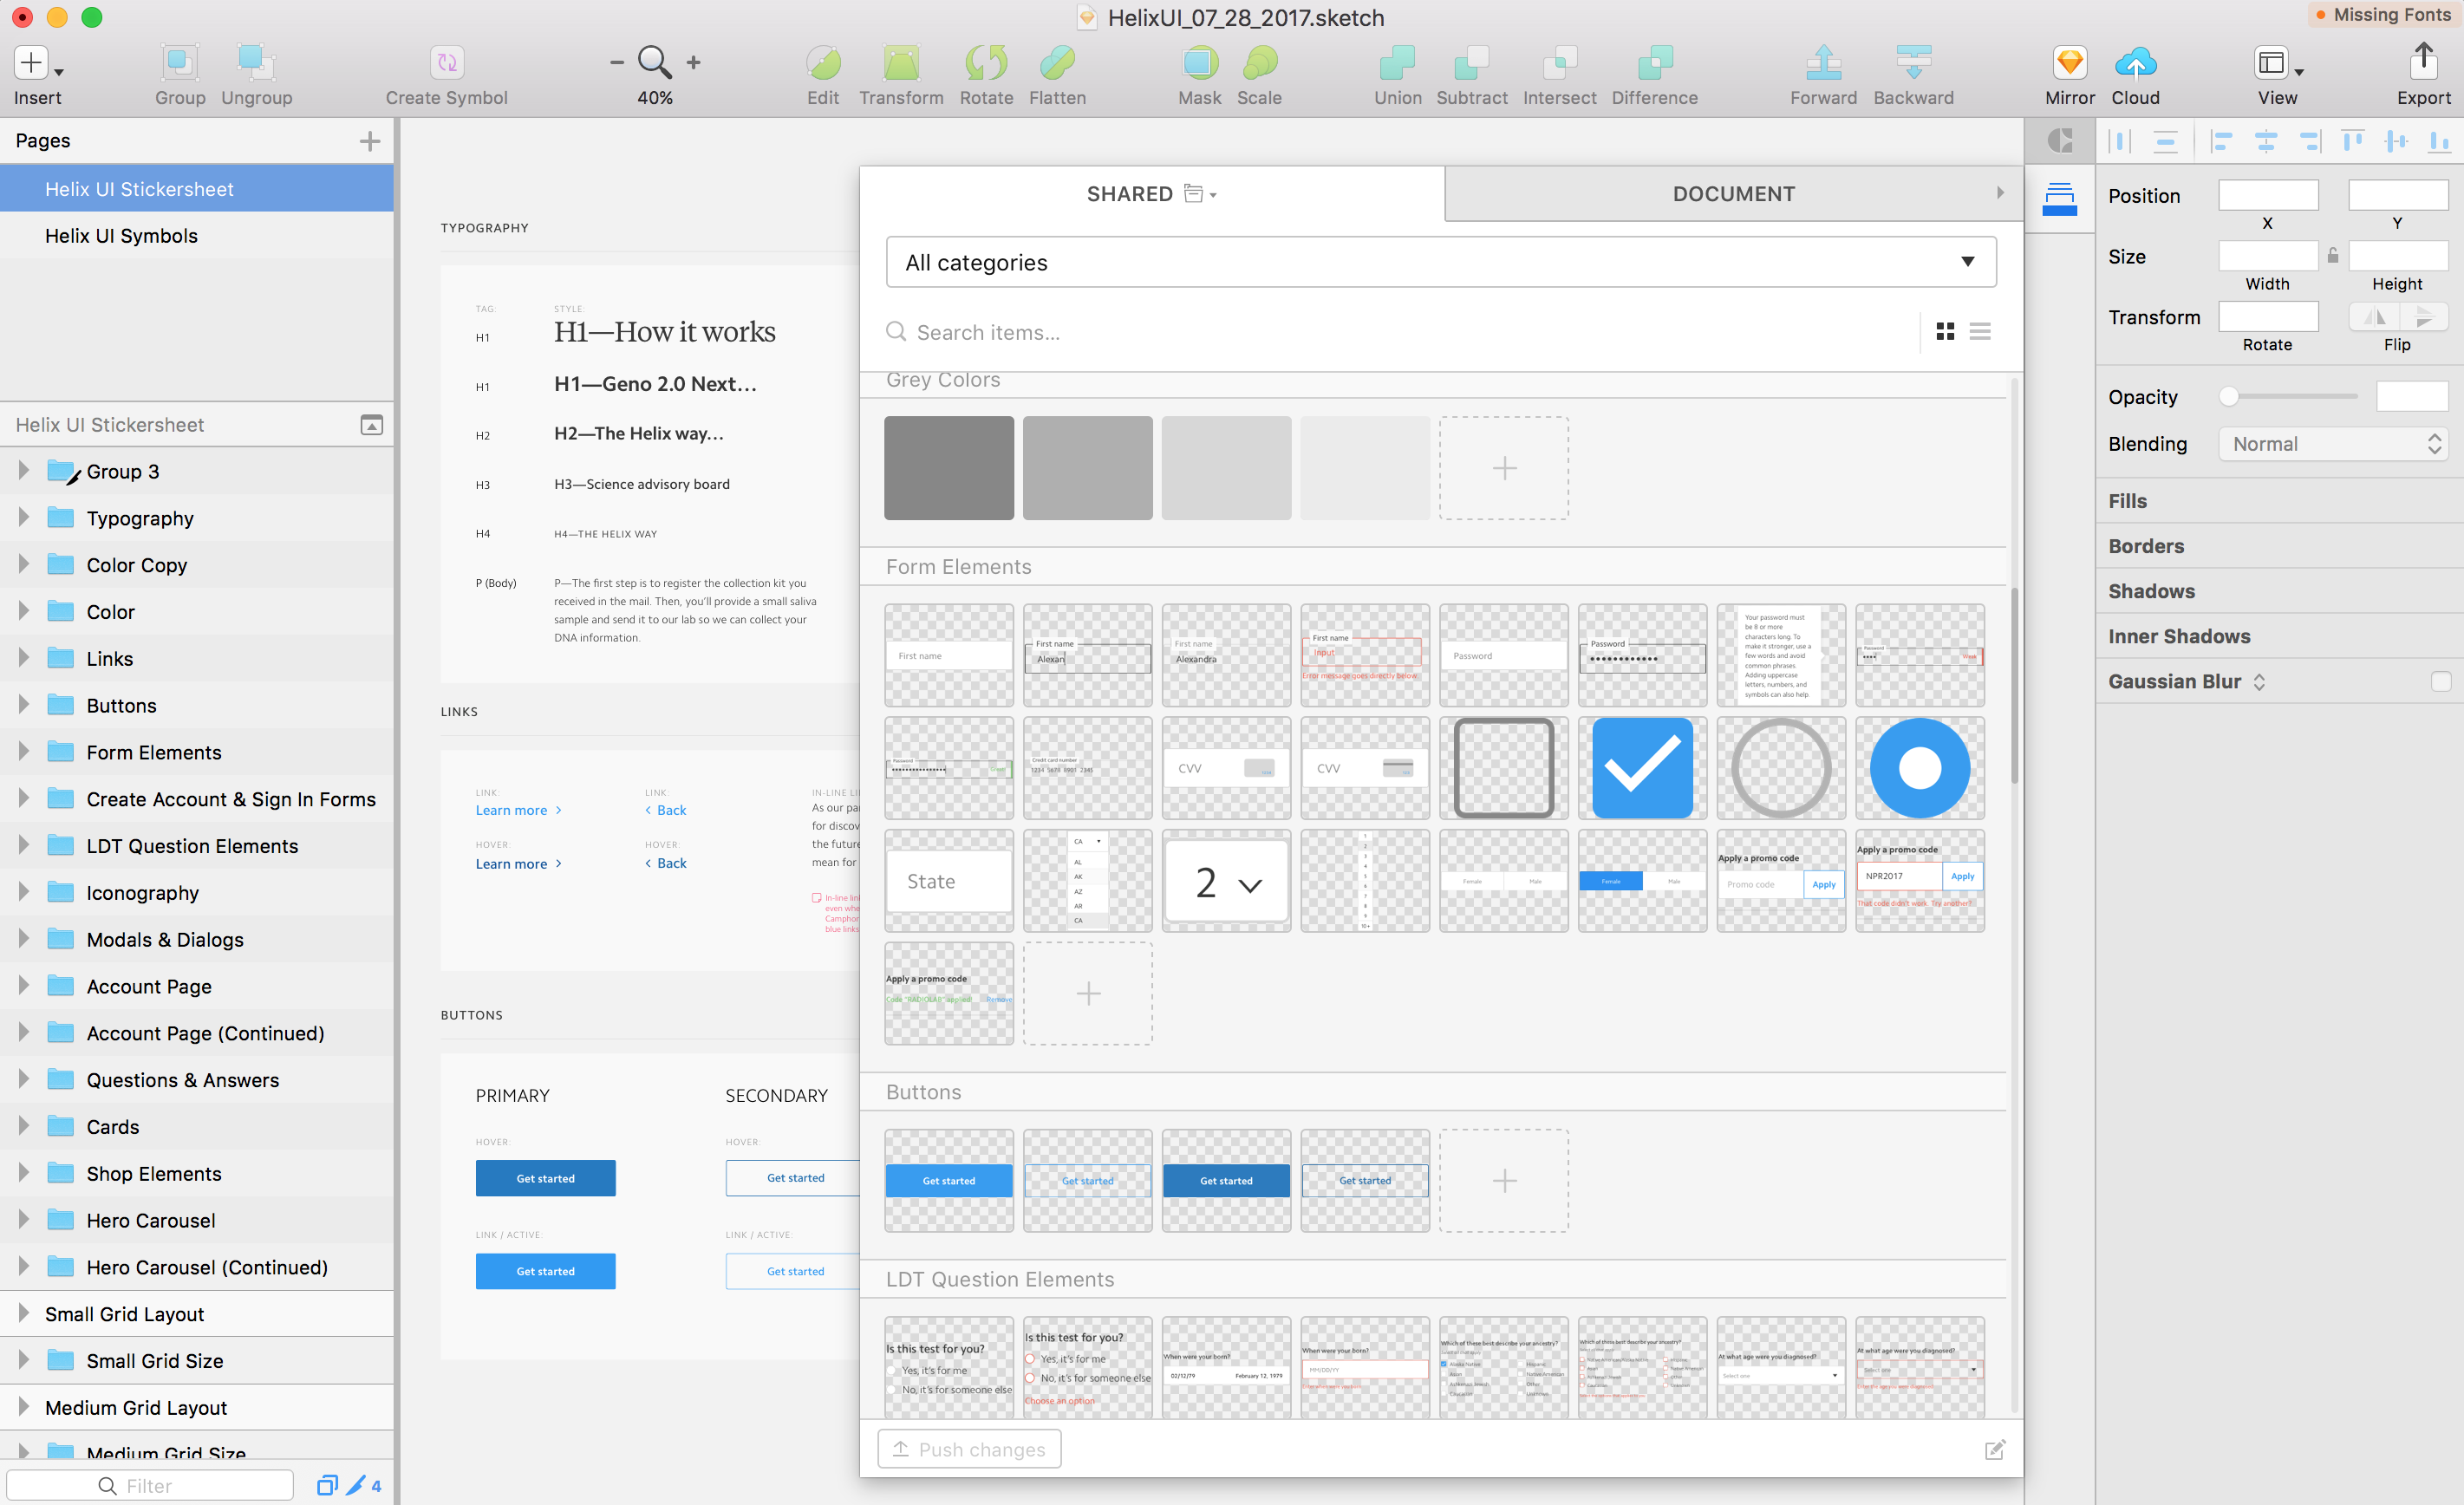Click the Missing Fonts notice
The width and height of the screenshot is (2464, 1505).
click(x=2383, y=14)
